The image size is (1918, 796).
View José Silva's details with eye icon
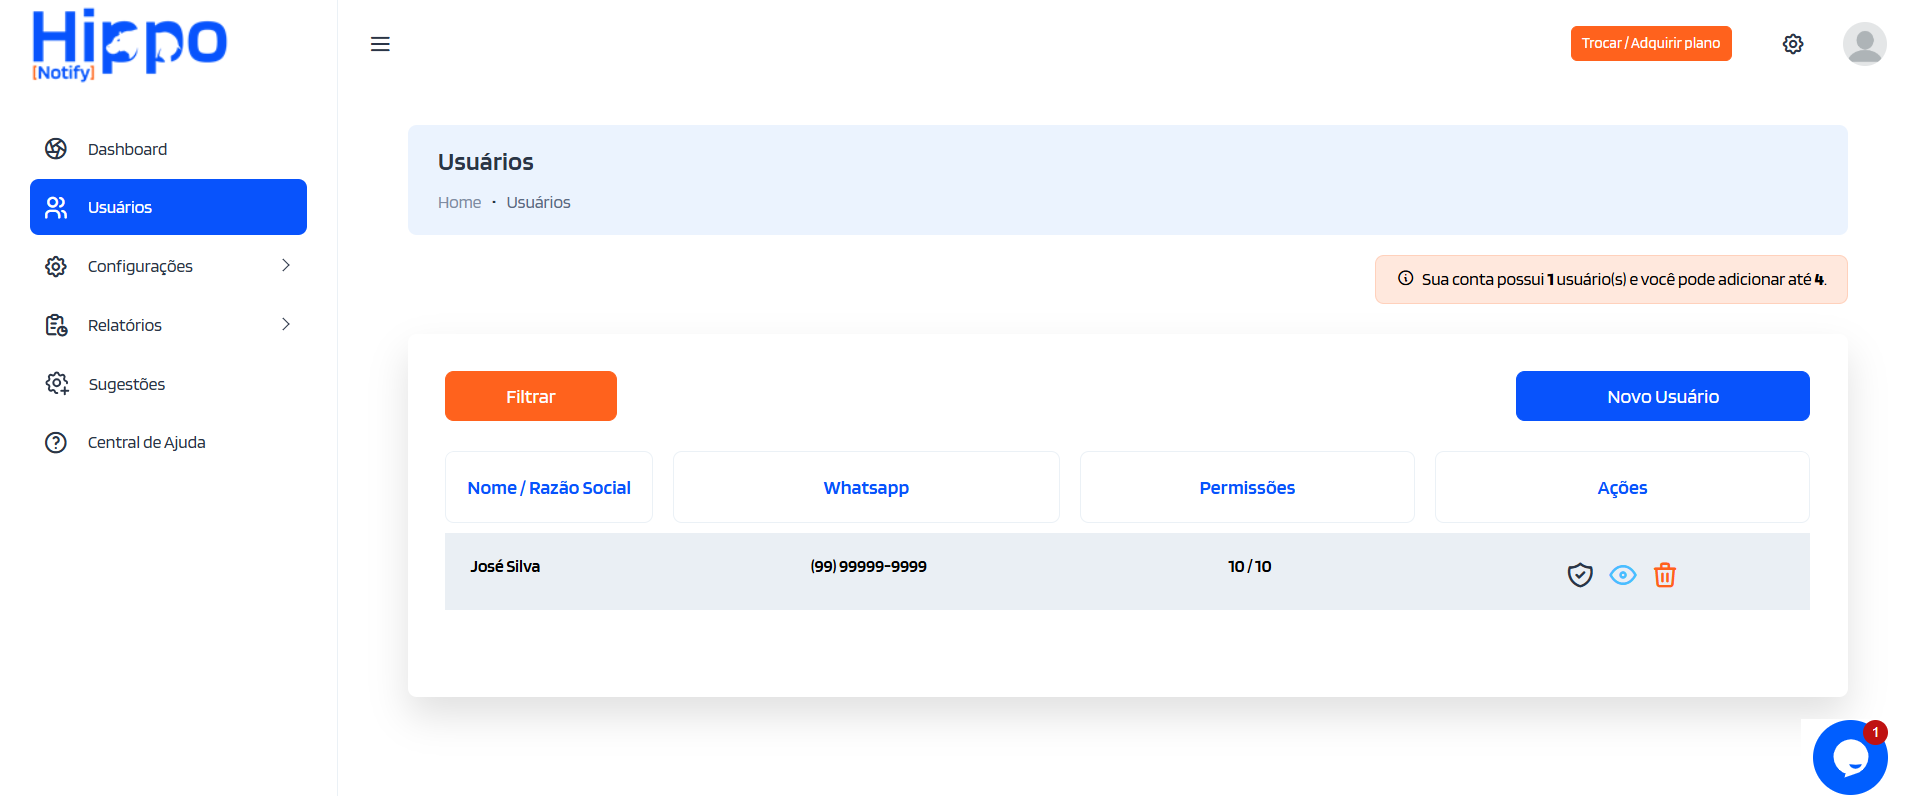[1622, 575]
